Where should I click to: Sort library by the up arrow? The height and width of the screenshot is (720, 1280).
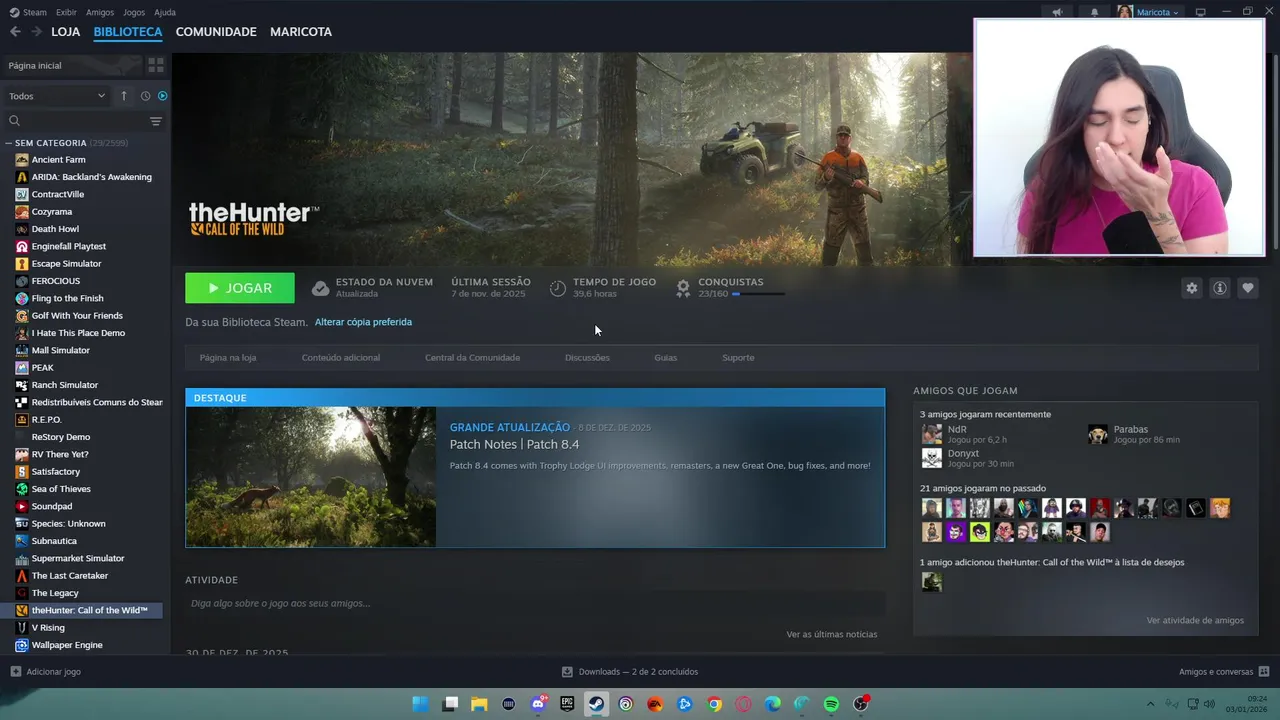[124, 96]
